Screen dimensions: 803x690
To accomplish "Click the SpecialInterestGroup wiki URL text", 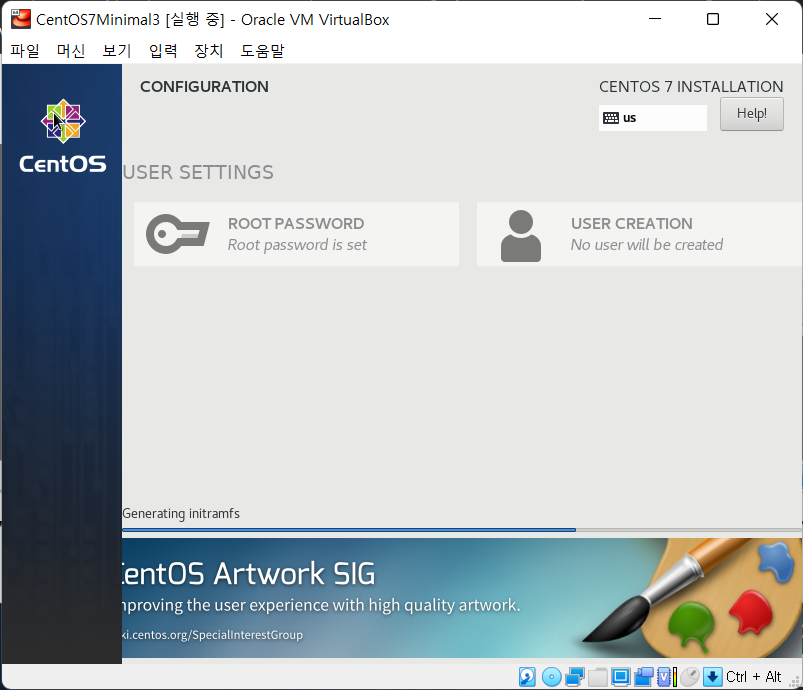I will coord(213,635).
